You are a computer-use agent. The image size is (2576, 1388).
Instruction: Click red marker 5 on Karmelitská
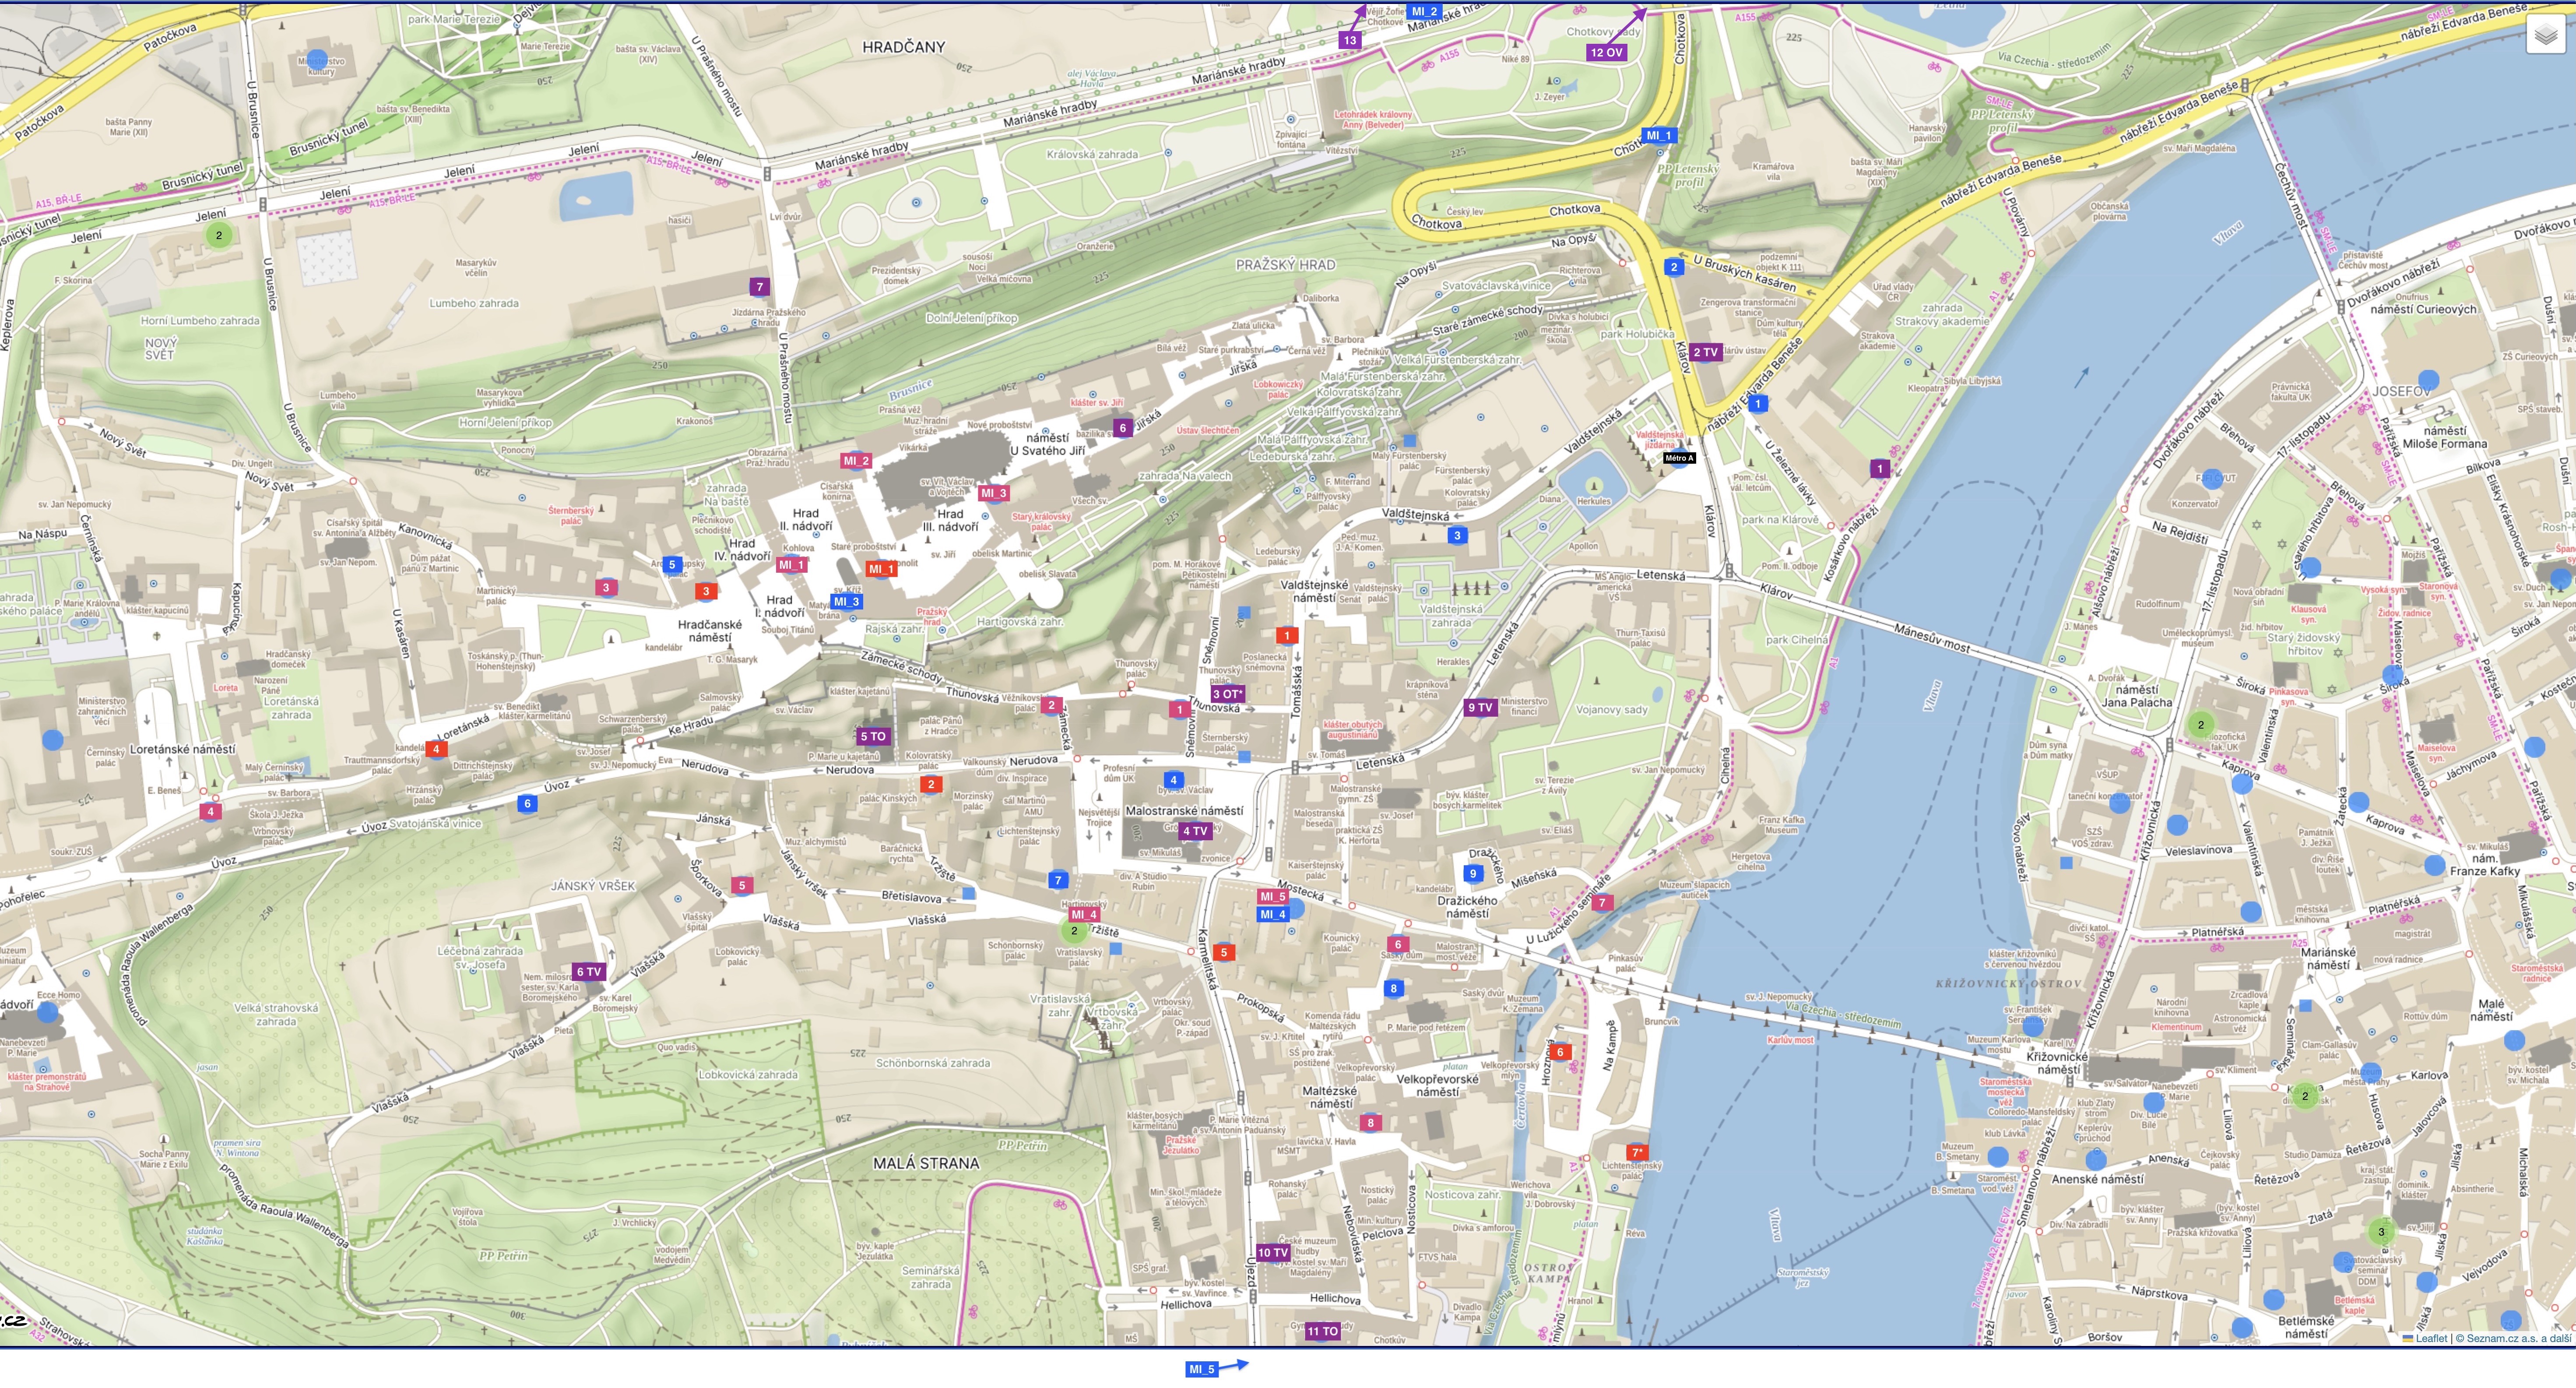click(x=1223, y=953)
